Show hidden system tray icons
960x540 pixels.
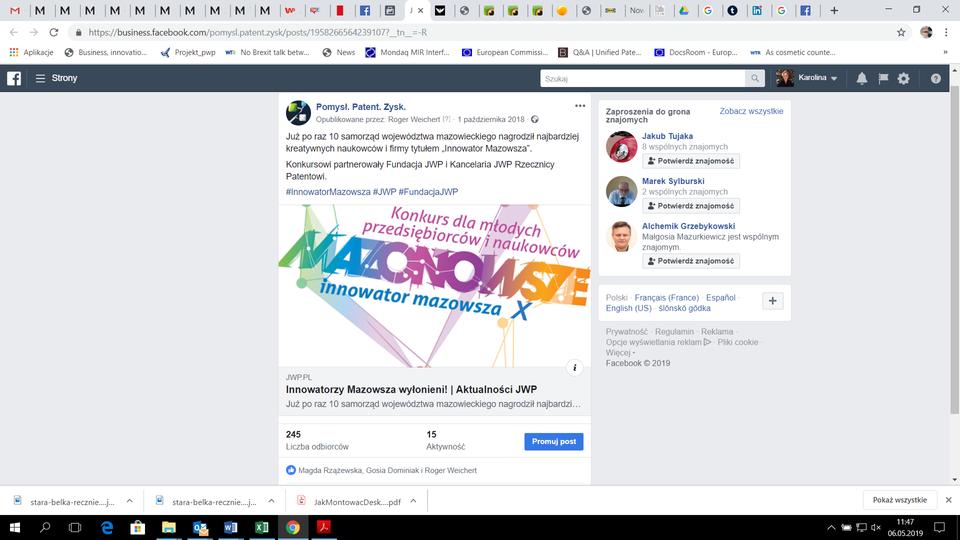831,527
